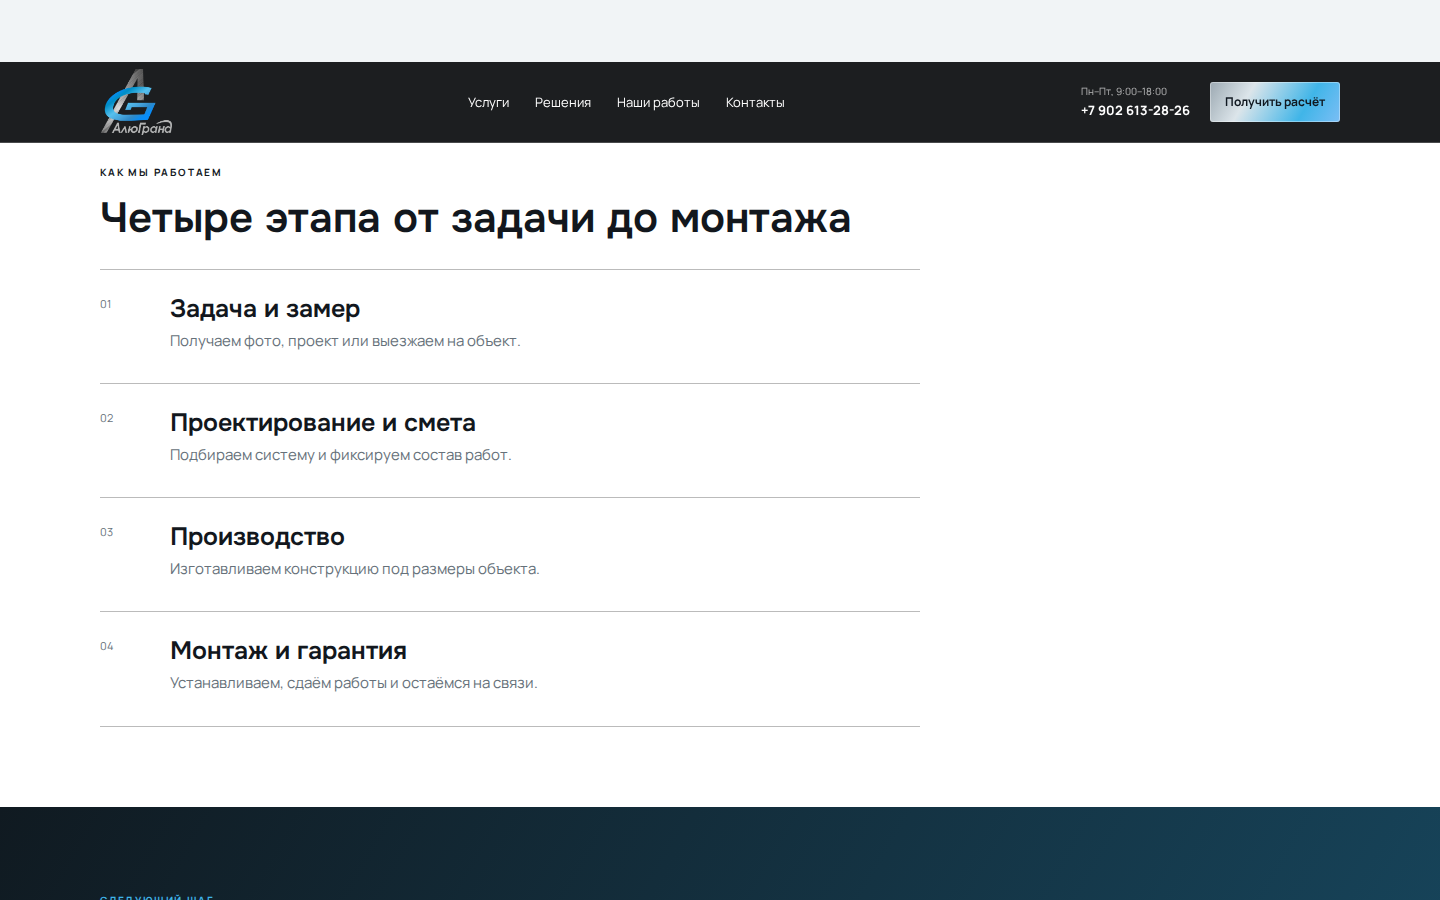Click the heading Четыре этапа от задачи до монтажа
The image size is (1440, 900).
[475, 218]
